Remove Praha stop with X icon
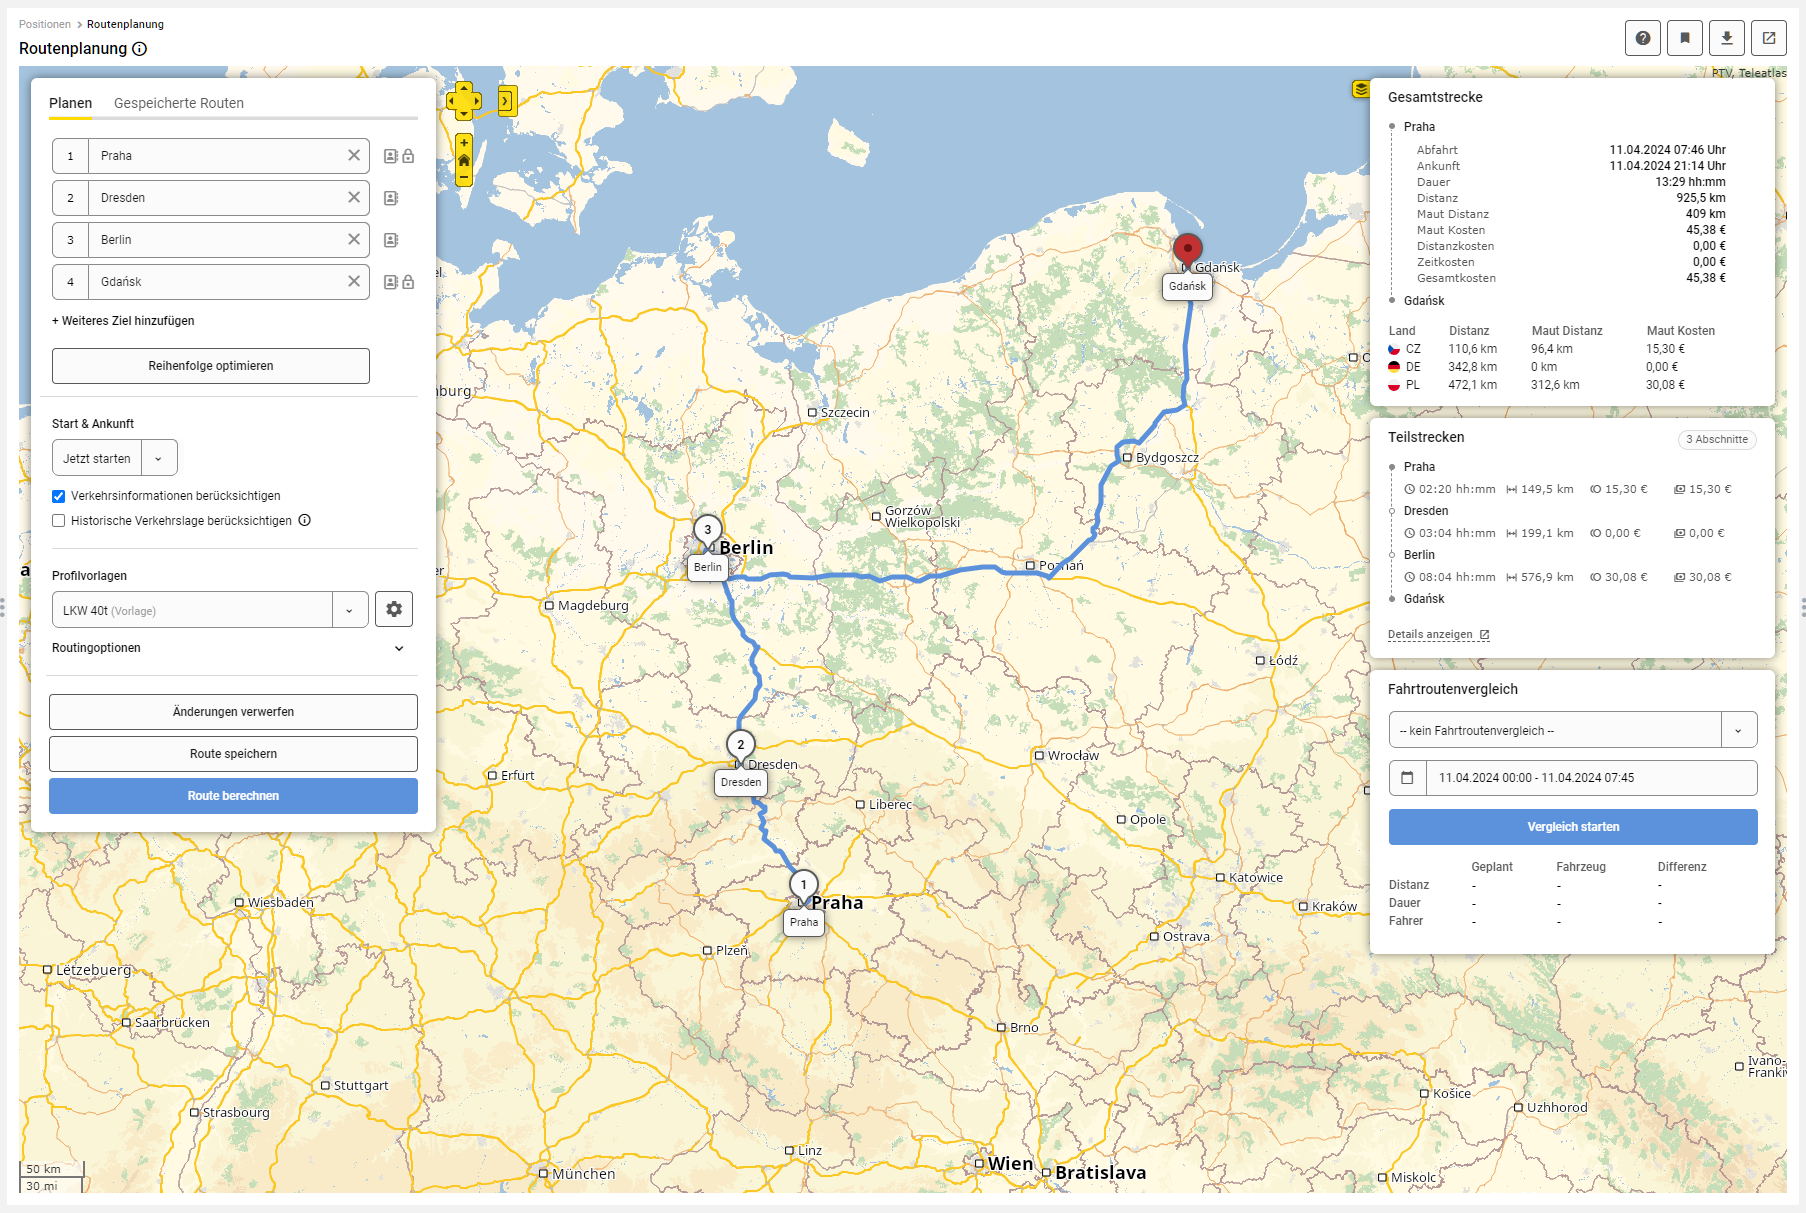 pos(354,155)
